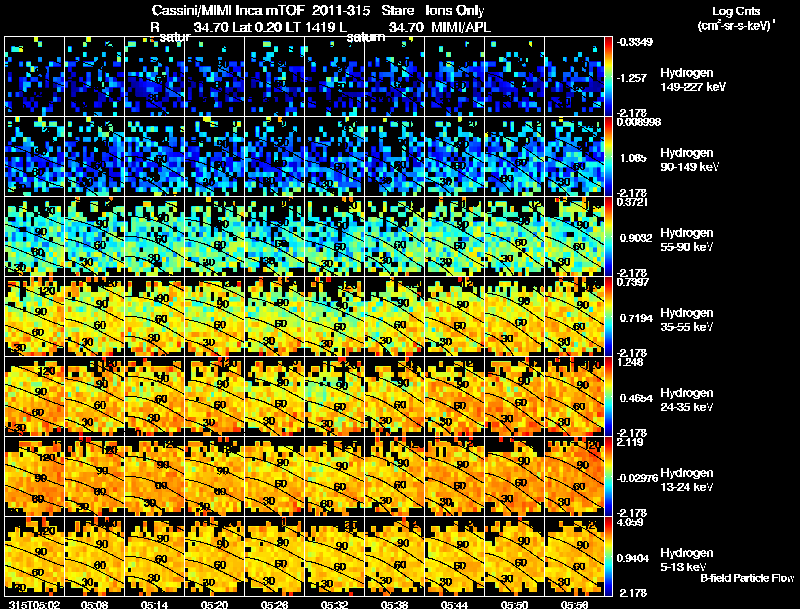The height and width of the screenshot is (609, 800).
Task: Click the '-0.3349' colorbar maximum value
Action: tap(635, 42)
